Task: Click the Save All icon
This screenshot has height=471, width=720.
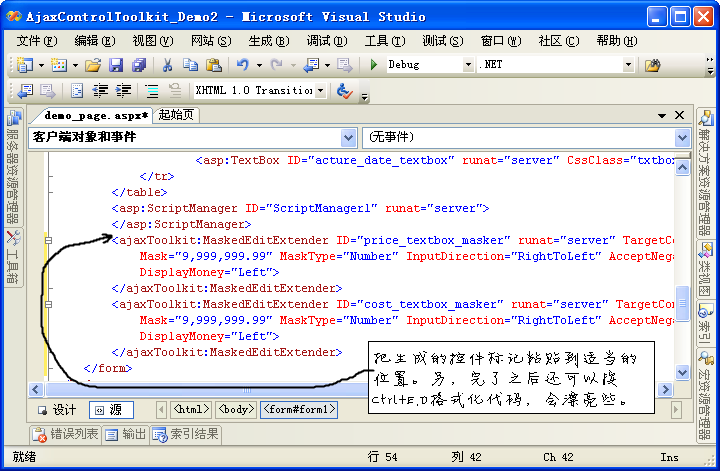Action: (x=139, y=65)
